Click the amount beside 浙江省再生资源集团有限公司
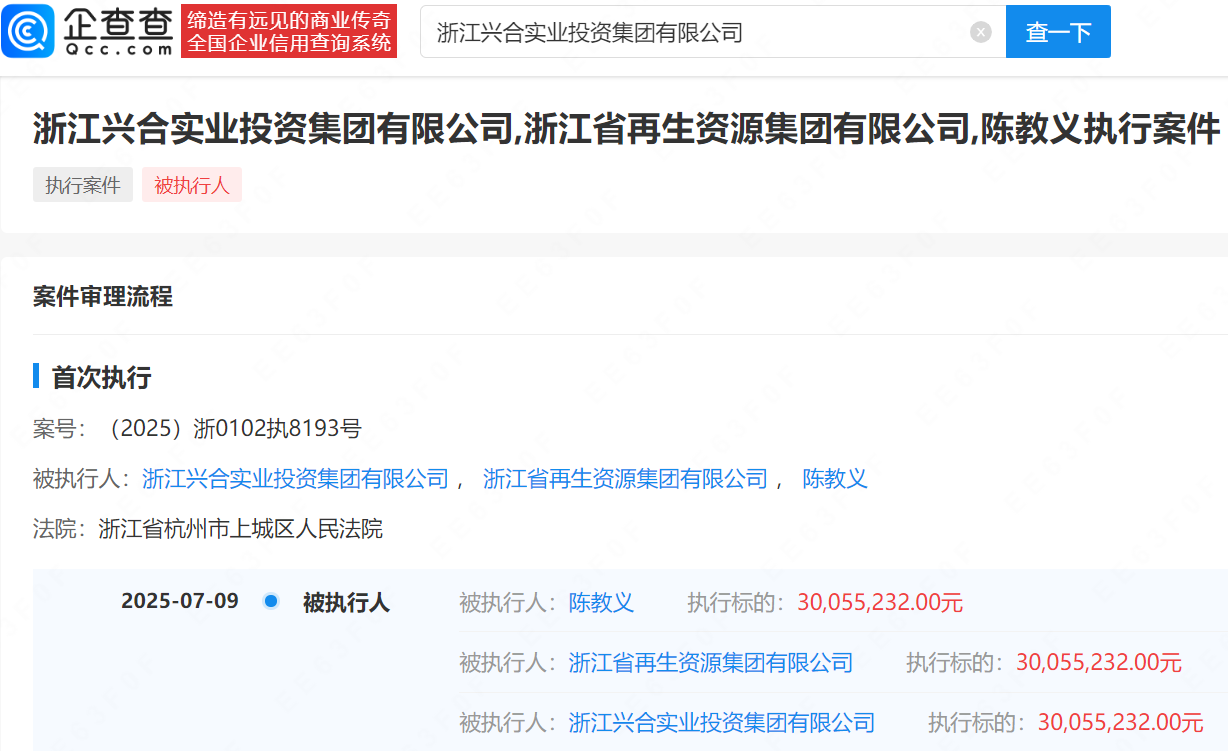Image resolution: width=1228 pixels, height=751 pixels. [1099, 662]
